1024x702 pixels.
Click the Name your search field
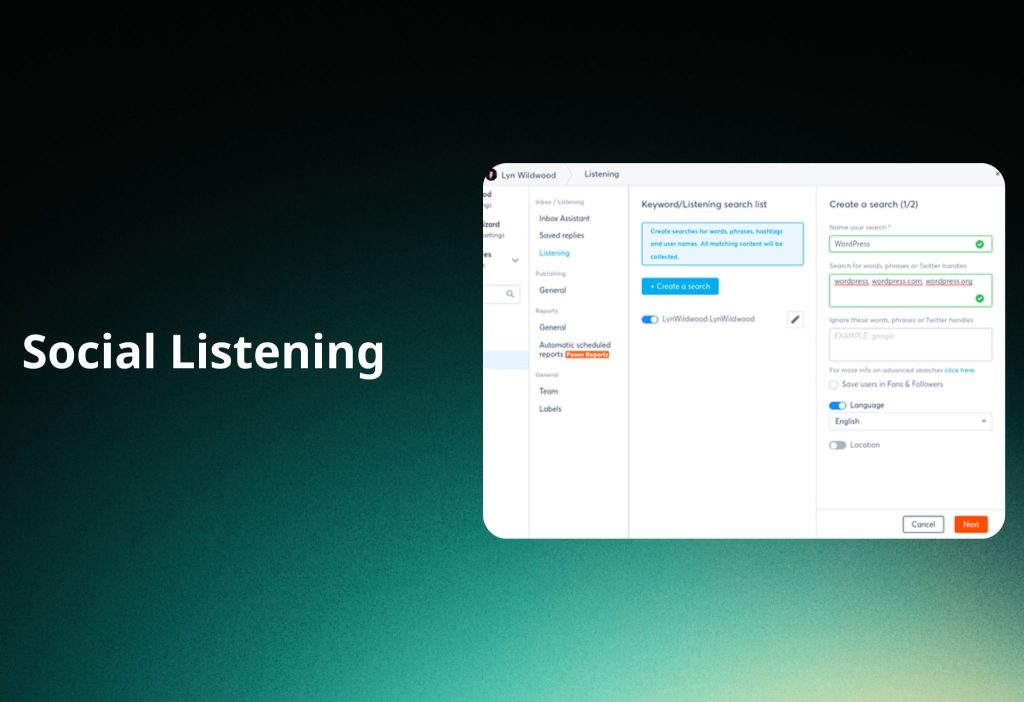[x=910, y=244]
